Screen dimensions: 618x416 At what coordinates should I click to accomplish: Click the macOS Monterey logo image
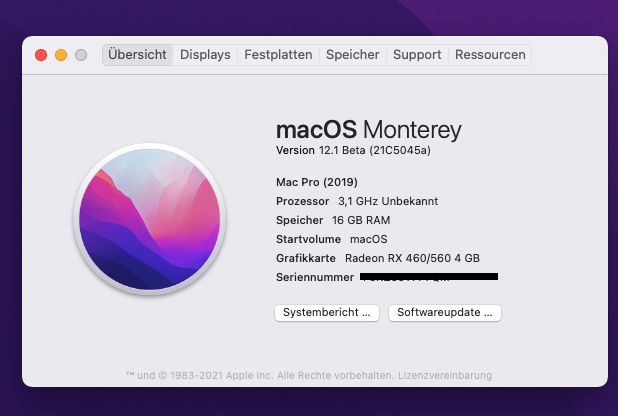point(150,219)
